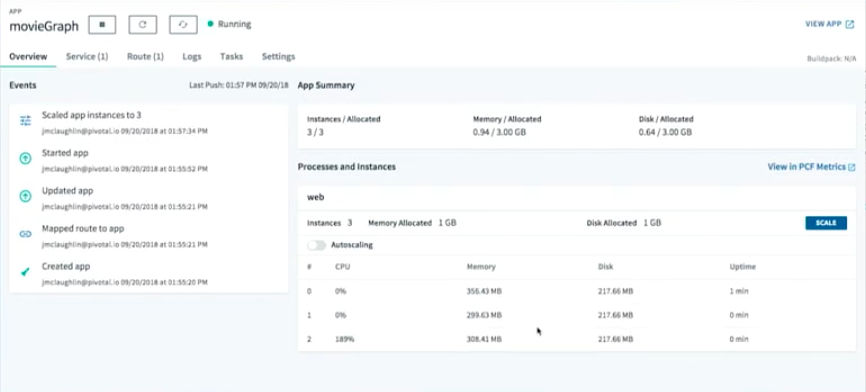Click the Last Push timestamp
The image size is (866, 392).
239,86
